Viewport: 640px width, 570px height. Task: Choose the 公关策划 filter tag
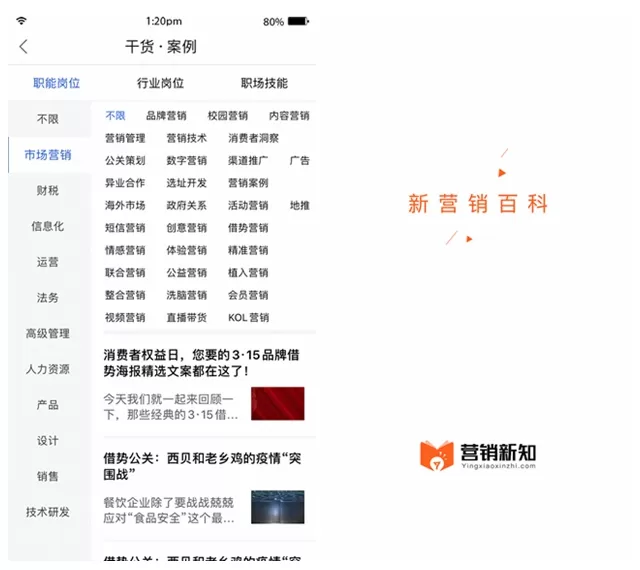click(125, 161)
